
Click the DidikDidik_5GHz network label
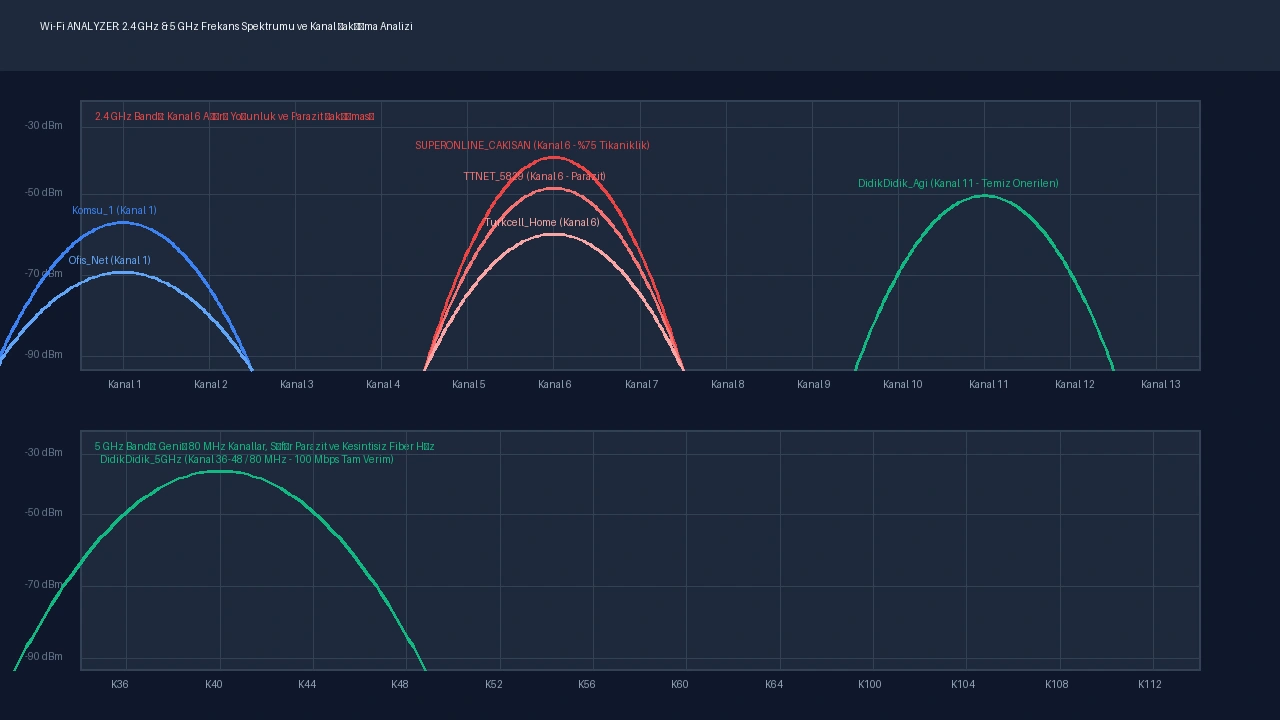pyautogui.click(x=247, y=459)
